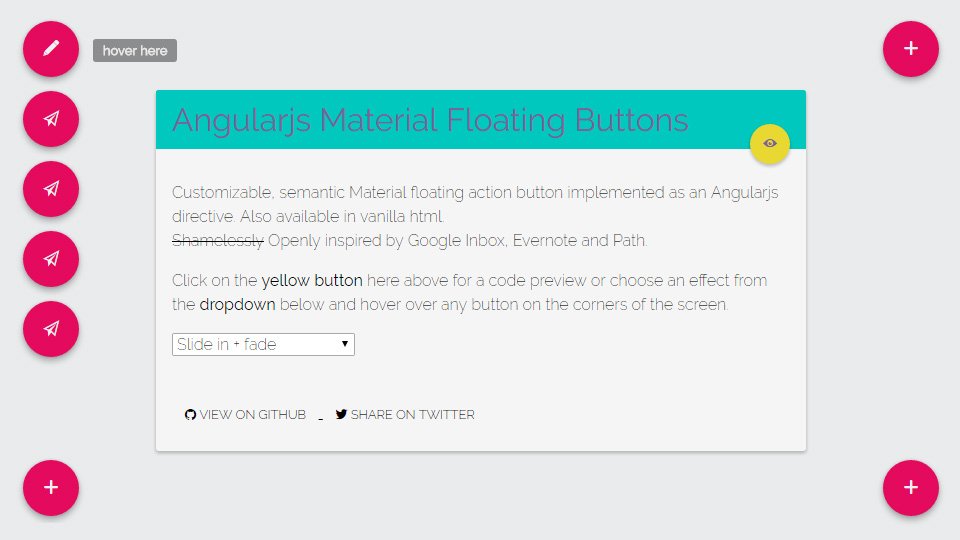Click the Twitter bird icon
The image size is (960, 540).
(x=341, y=414)
